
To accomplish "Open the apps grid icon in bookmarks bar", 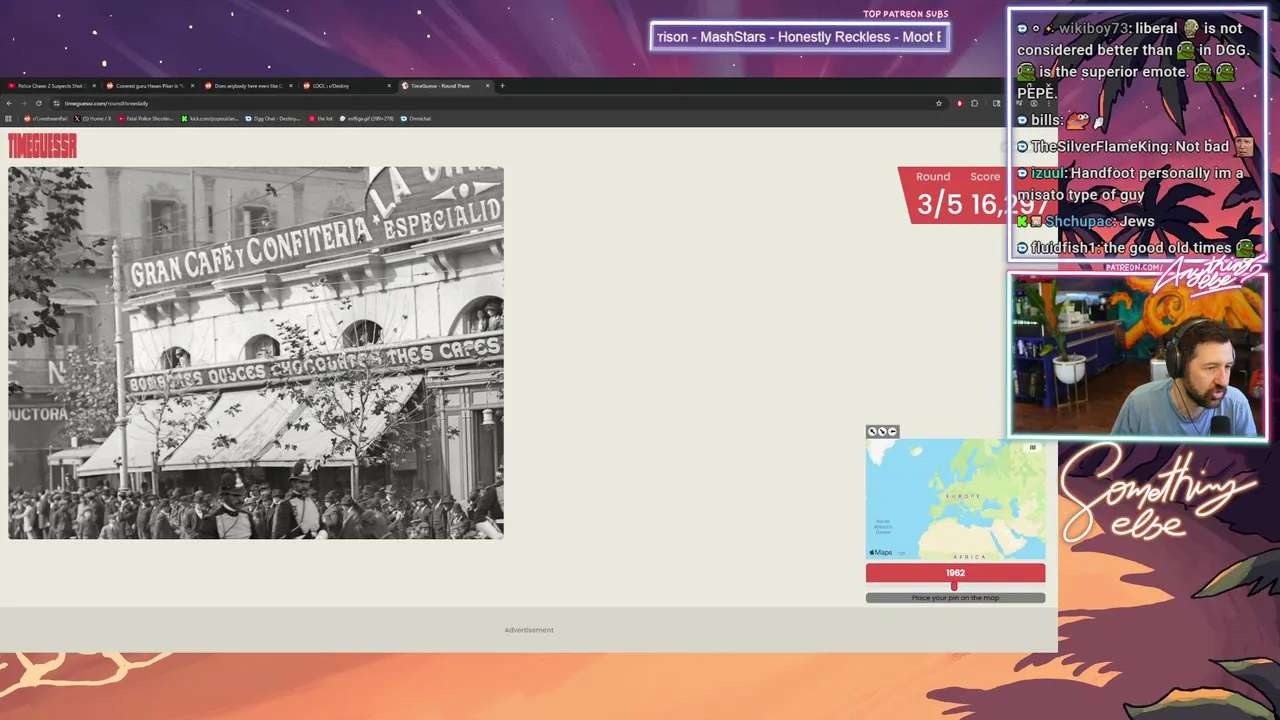I will click(x=9, y=118).
